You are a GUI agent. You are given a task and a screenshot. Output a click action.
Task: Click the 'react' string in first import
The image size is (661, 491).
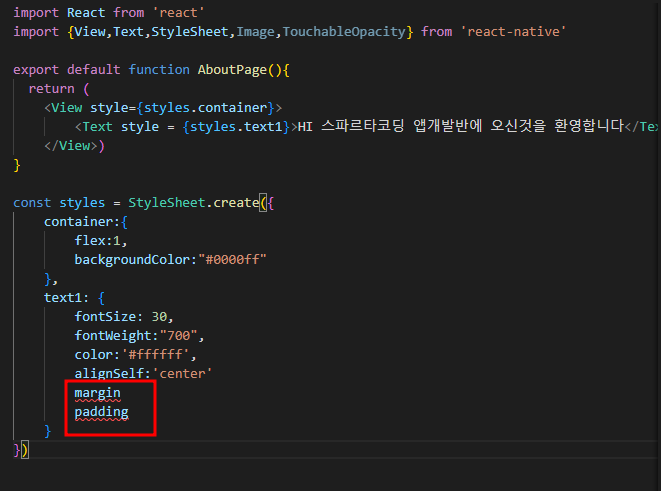click(x=178, y=13)
